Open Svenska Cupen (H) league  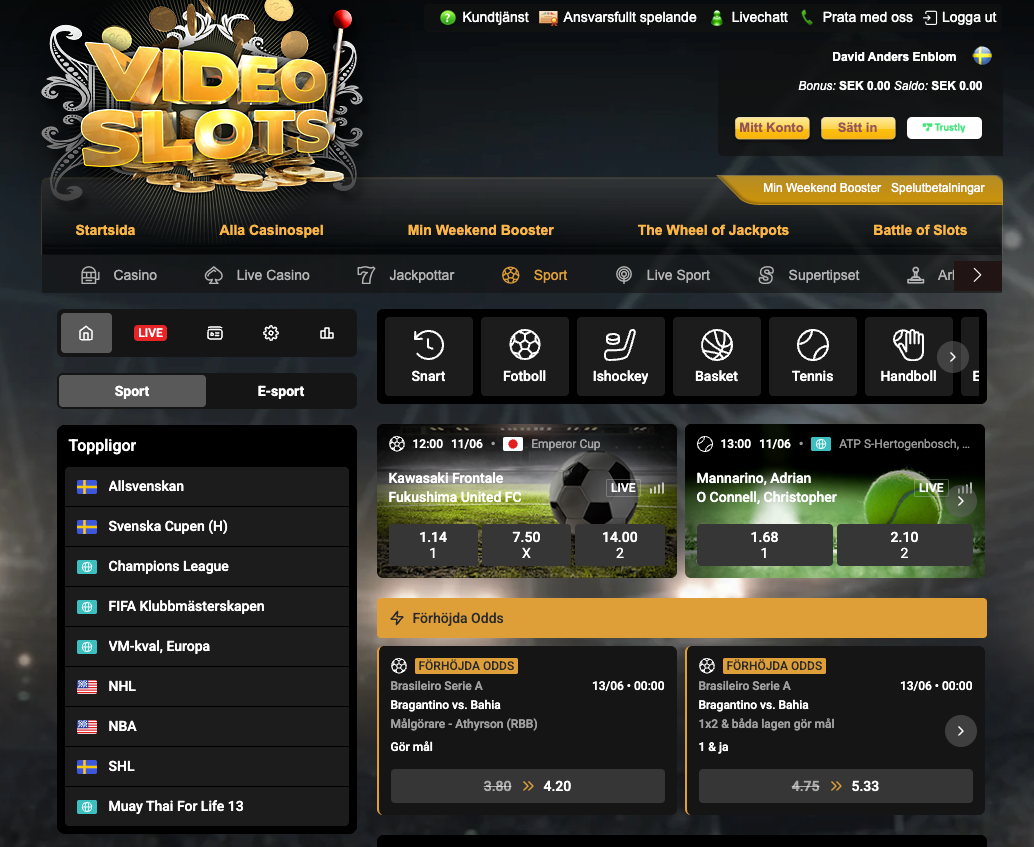pos(207,526)
